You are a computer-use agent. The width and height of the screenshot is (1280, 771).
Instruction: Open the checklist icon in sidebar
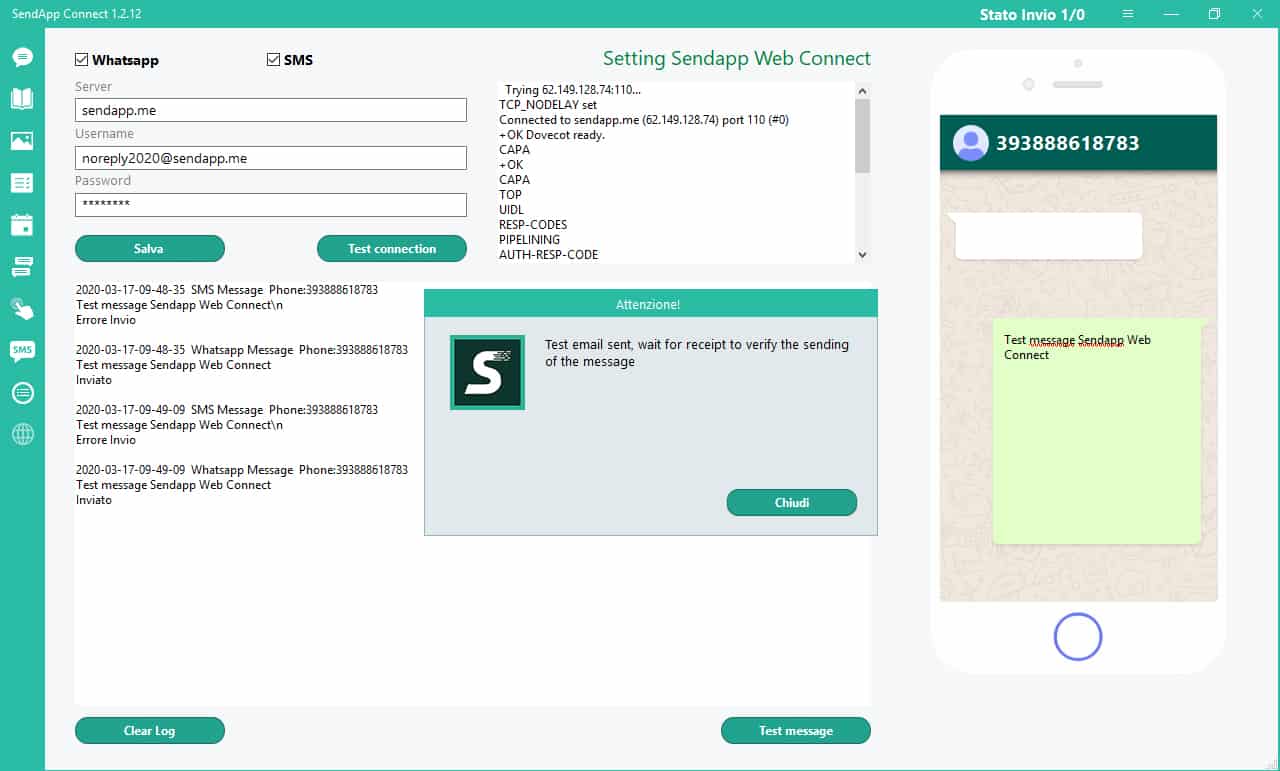click(22, 183)
